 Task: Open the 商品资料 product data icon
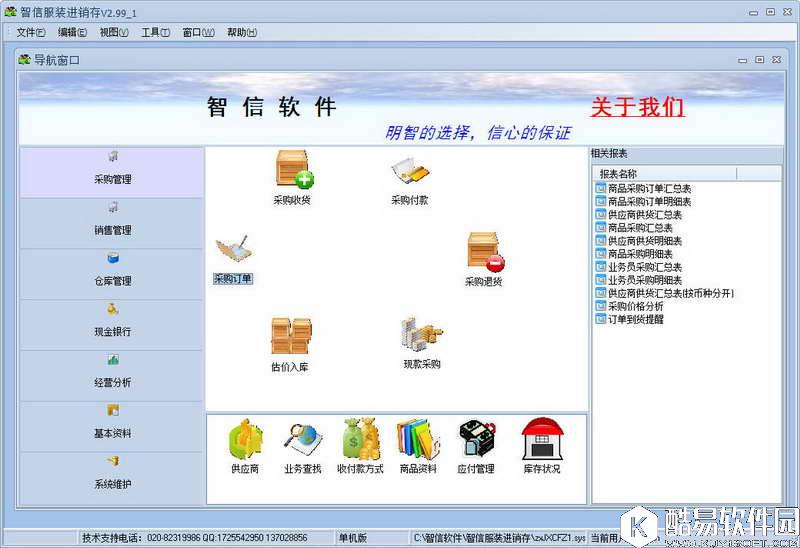(x=418, y=440)
